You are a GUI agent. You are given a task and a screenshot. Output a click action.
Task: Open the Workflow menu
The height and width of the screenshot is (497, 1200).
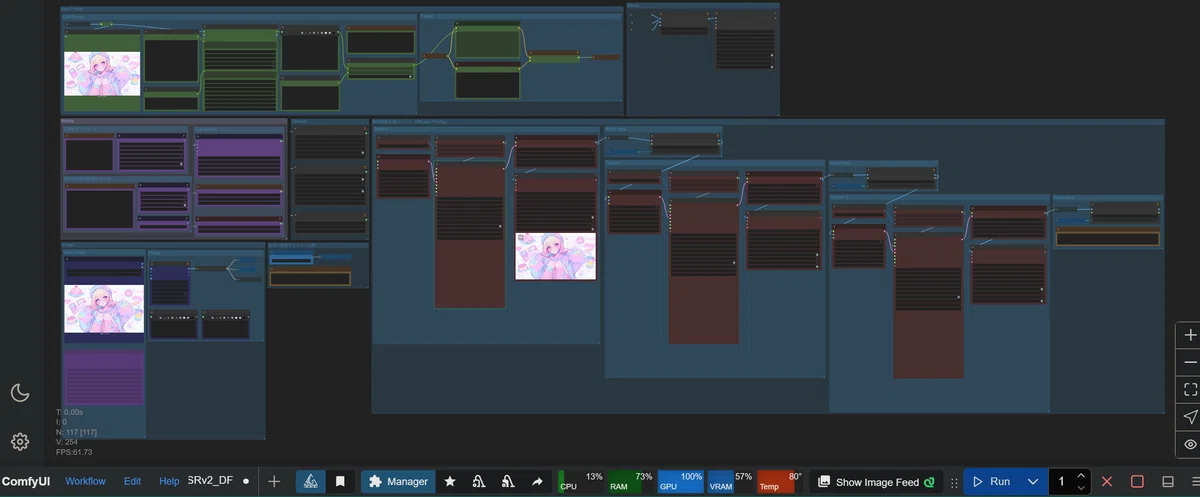[85, 481]
